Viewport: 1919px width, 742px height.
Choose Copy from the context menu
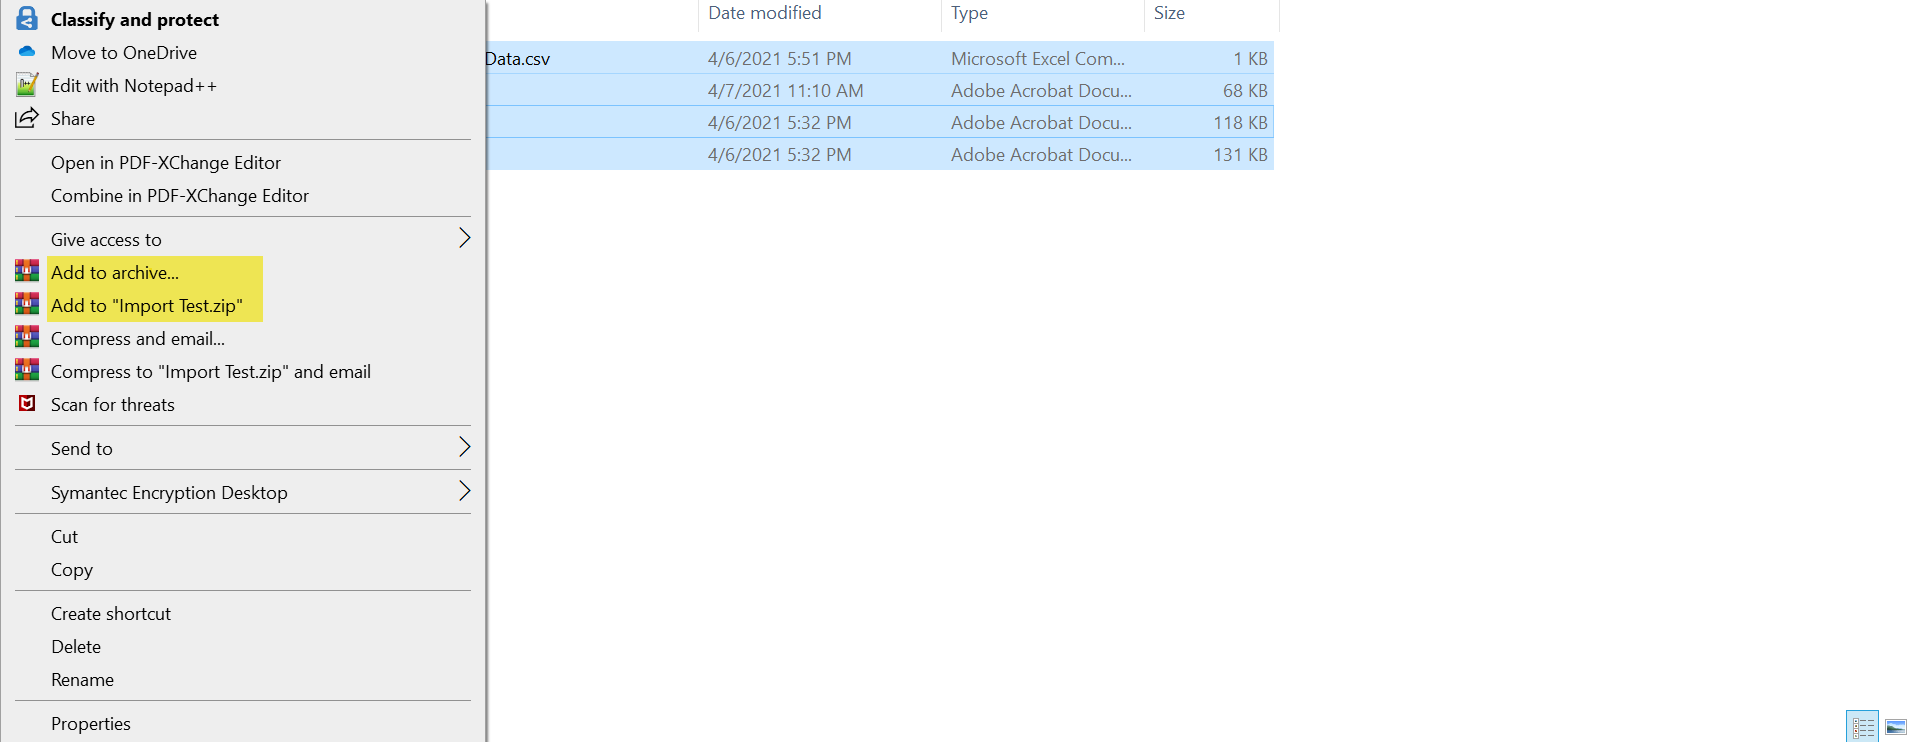[72, 569]
